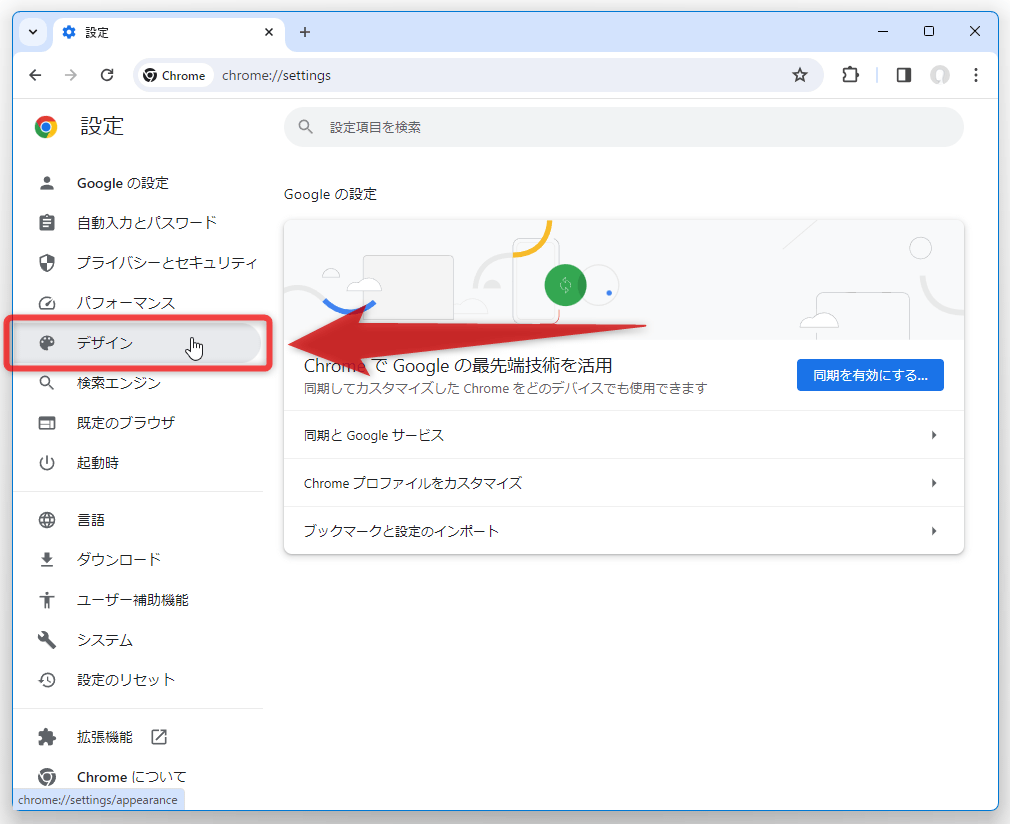Image resolution: width=1010 pixels, height=824 pixels.
Task: Open ブックマークと設定のインポート row
Action: (x=624, y=531)
